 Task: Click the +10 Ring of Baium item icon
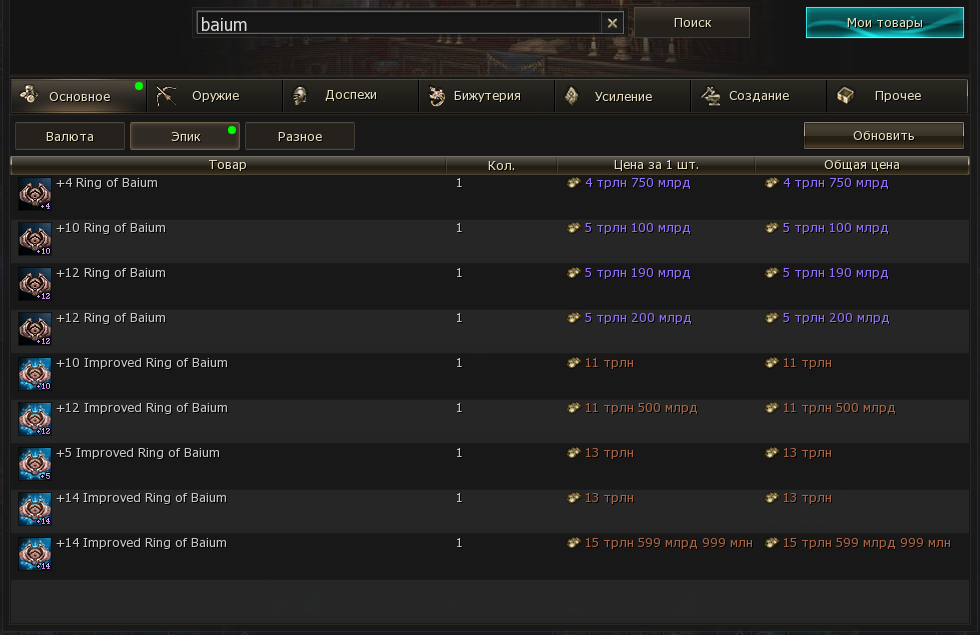tap(35, 239)
